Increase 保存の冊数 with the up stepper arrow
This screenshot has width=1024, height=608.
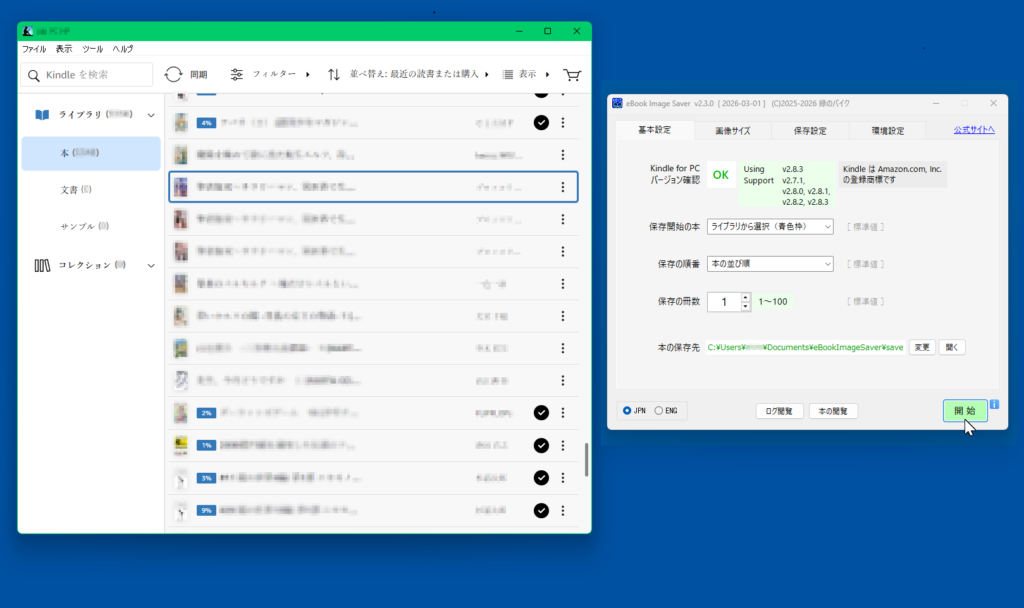tap(745, 297)
